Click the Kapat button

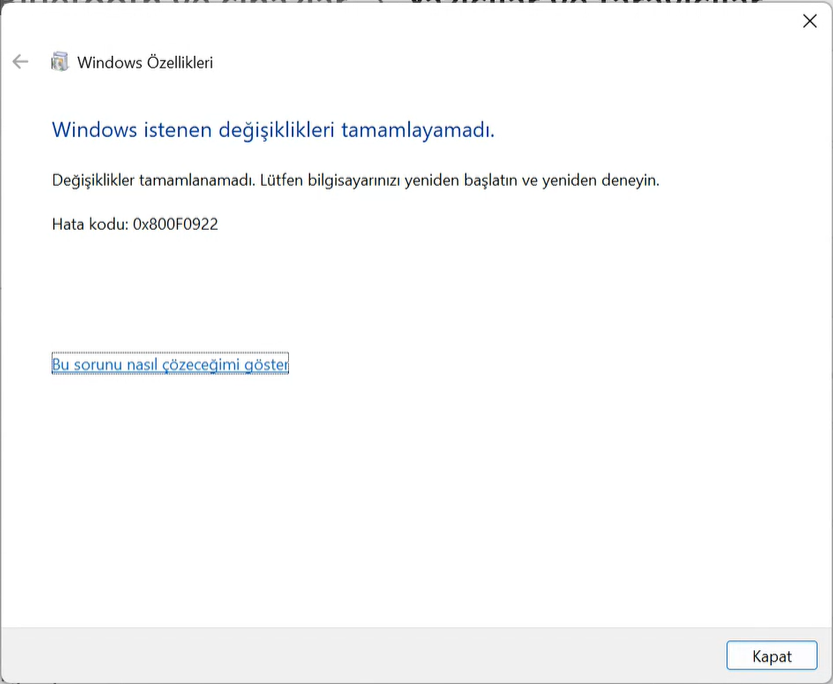click(771, 656)
